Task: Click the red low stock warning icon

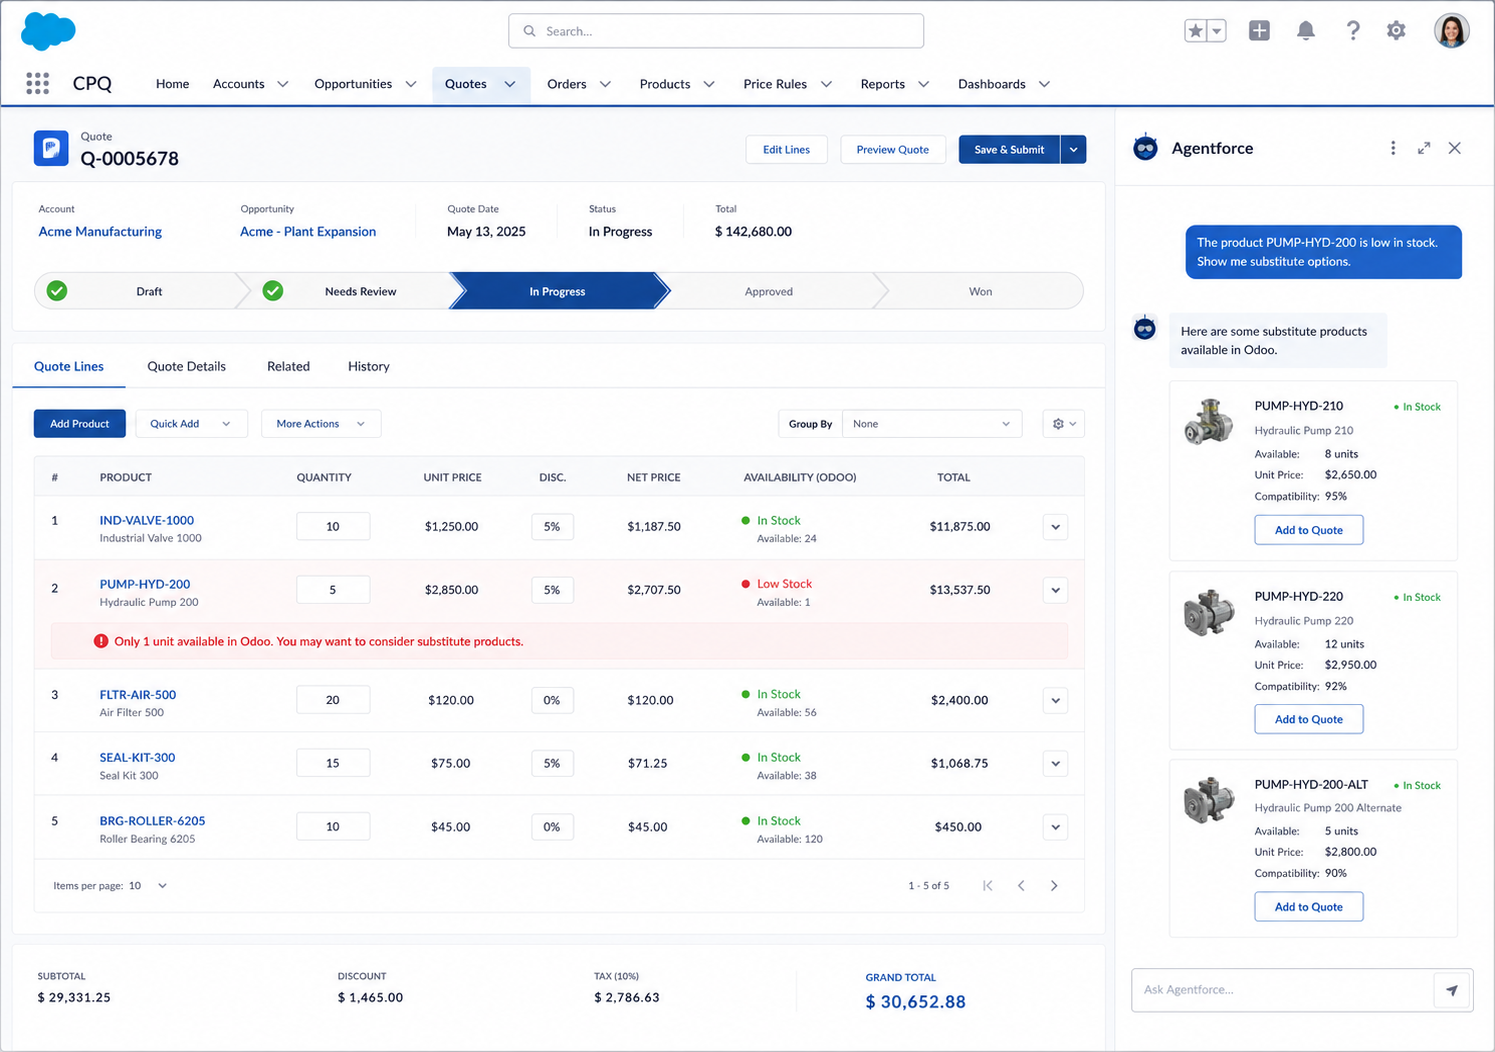Action: pos(101,641)
